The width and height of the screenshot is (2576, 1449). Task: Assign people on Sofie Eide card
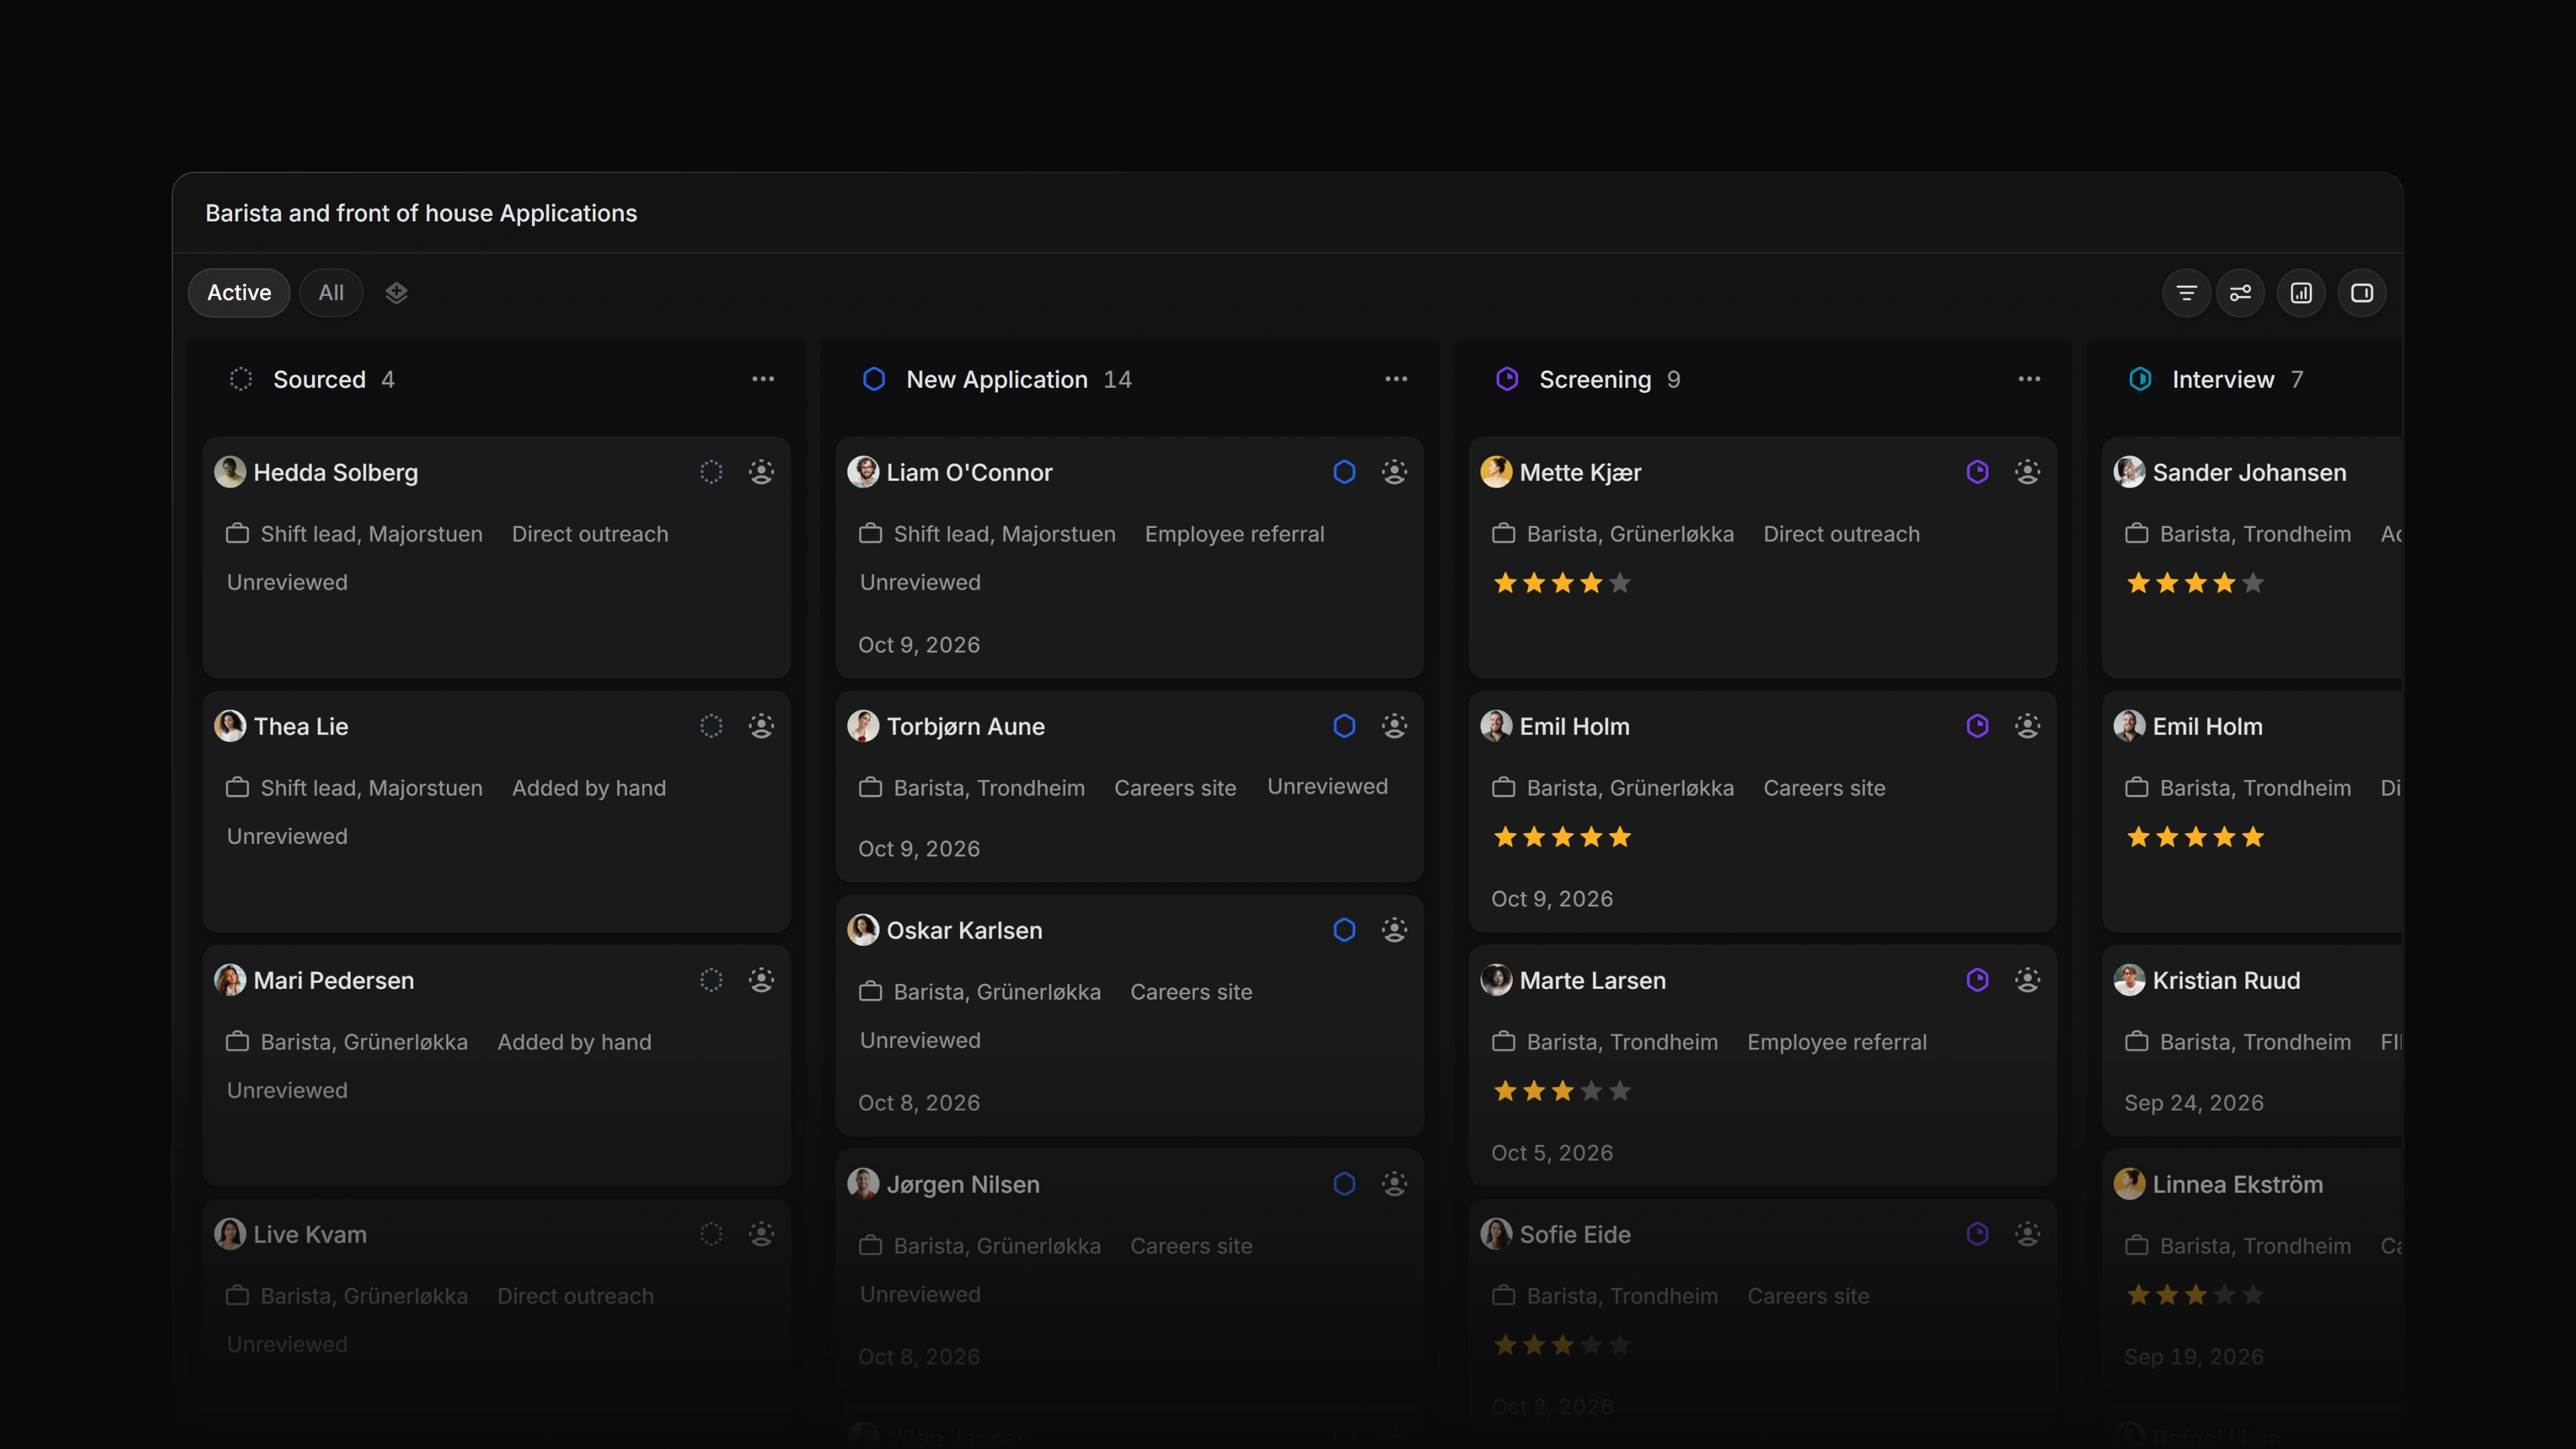[2027, 1234]
